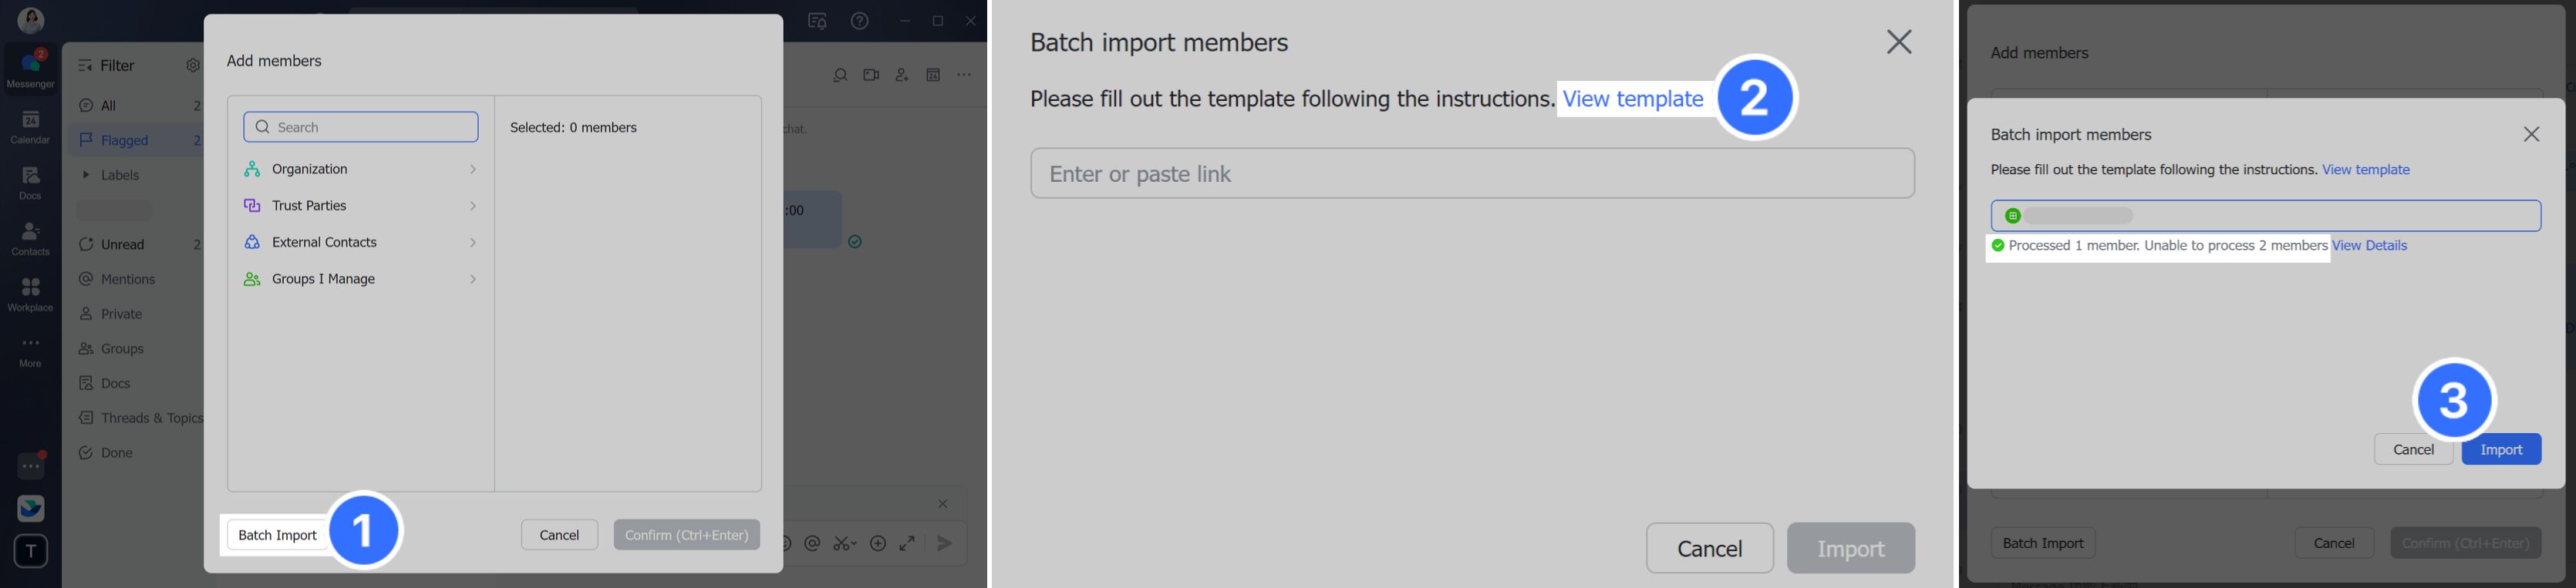Select the Flagged filter
Image resolution: width=2576 pixels, height=588 pixels.
tap(125, 141)
